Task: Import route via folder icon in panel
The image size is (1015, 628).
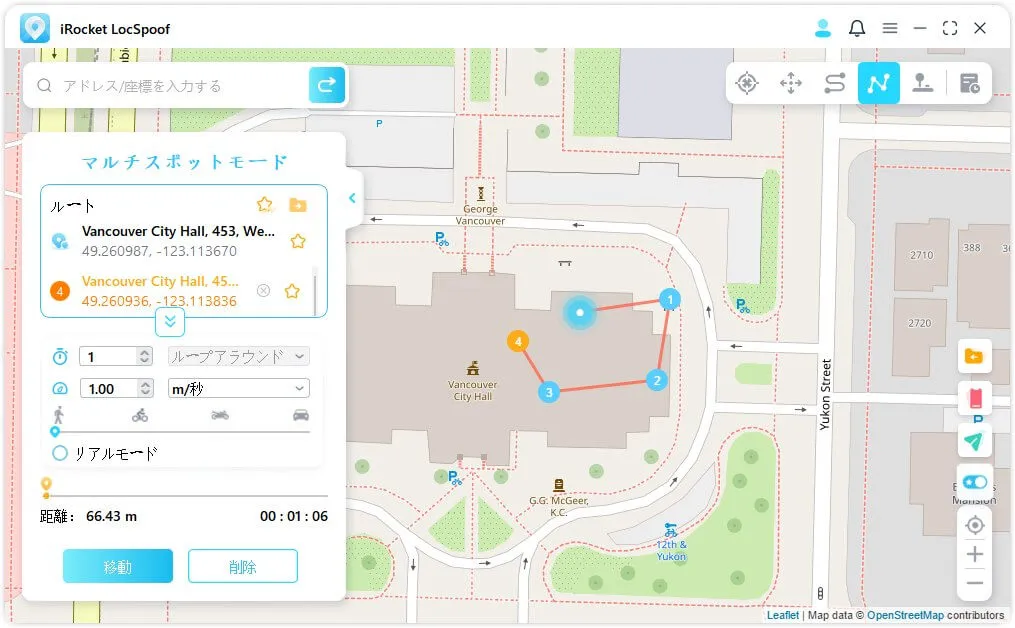Action: pos(298,205)
